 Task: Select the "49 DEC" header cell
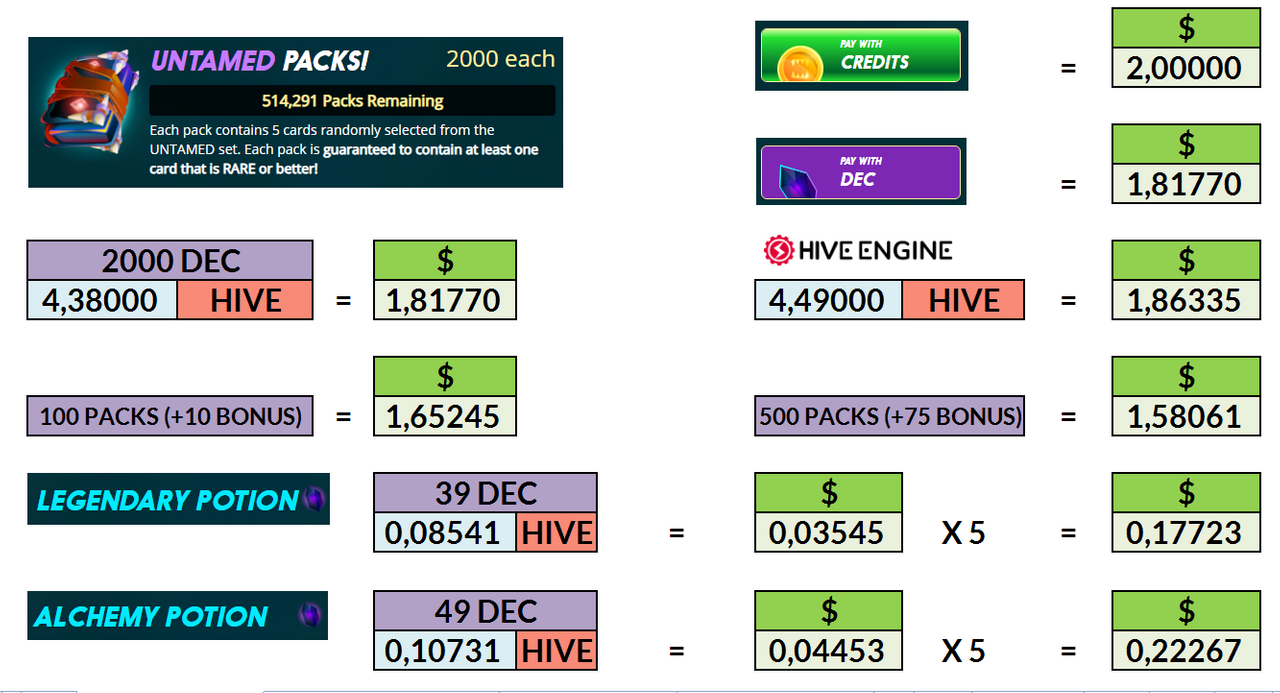(x=485, y=611)
